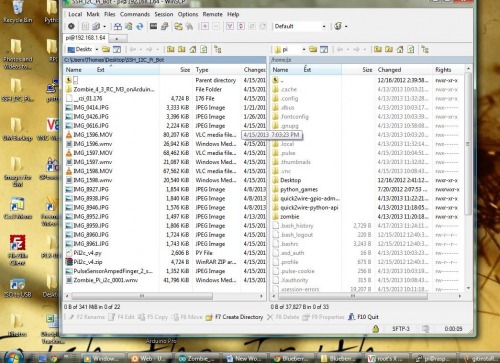Viewport: 500px width, 363px height.
Task: Select the pi@192.168.1.64 session tab
Action: (x=85, y=38)
